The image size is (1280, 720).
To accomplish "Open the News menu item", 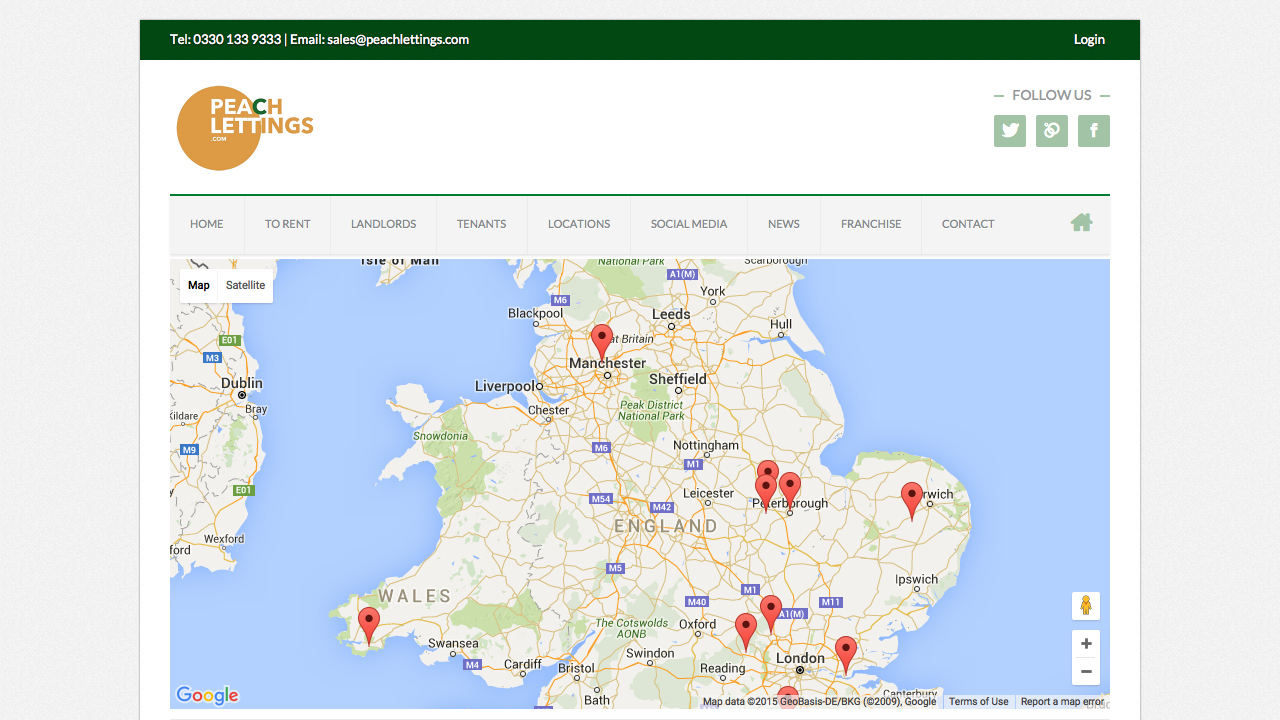I will [784, 224].
